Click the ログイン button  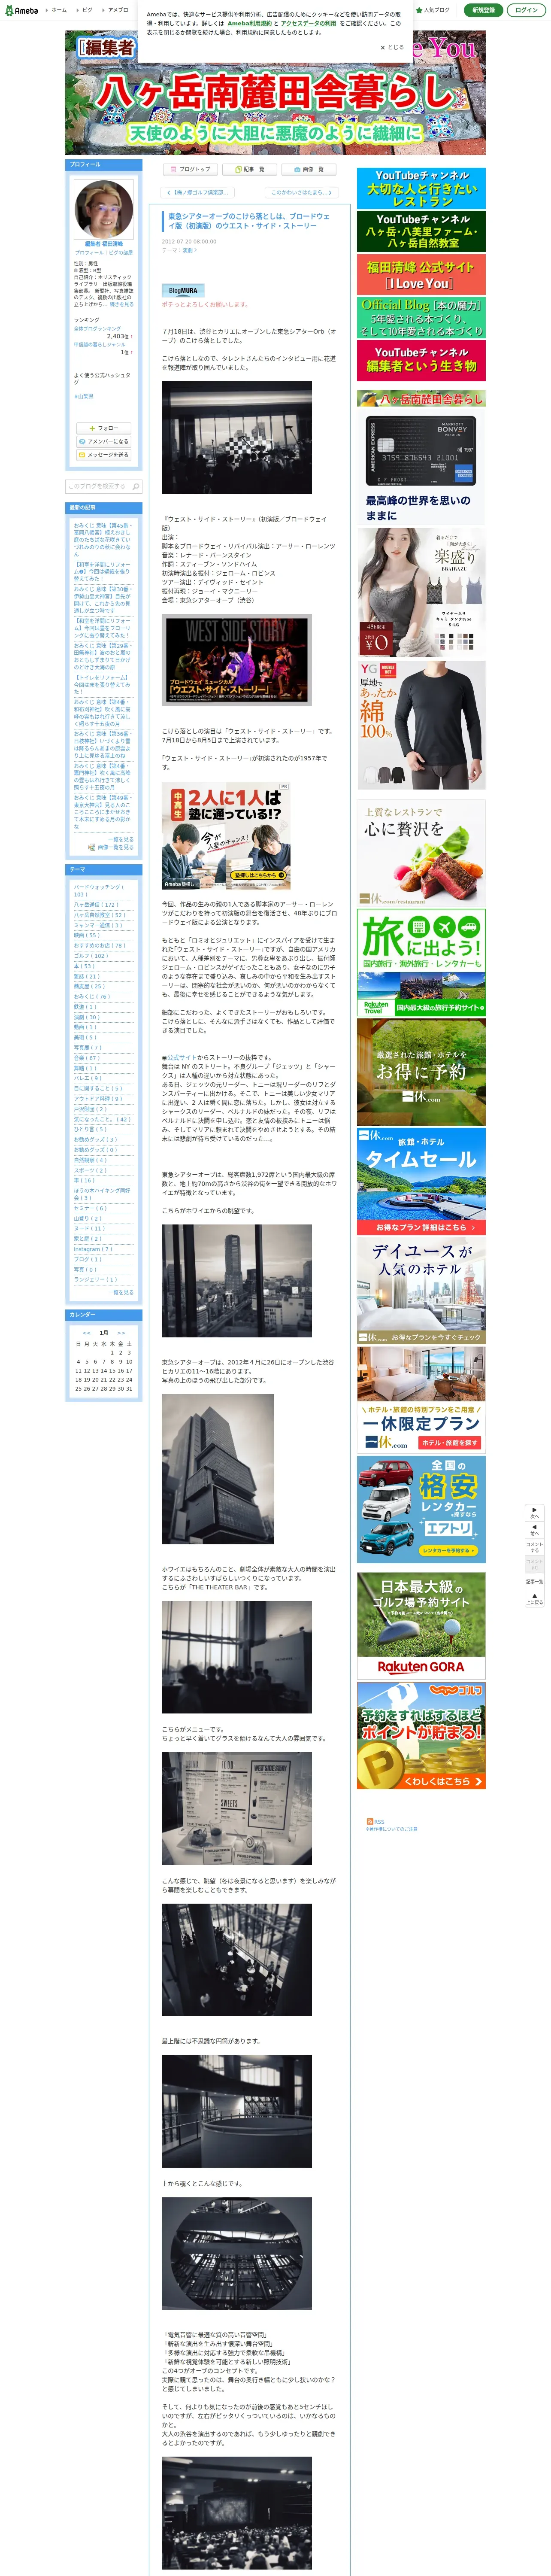pos(526,10)
